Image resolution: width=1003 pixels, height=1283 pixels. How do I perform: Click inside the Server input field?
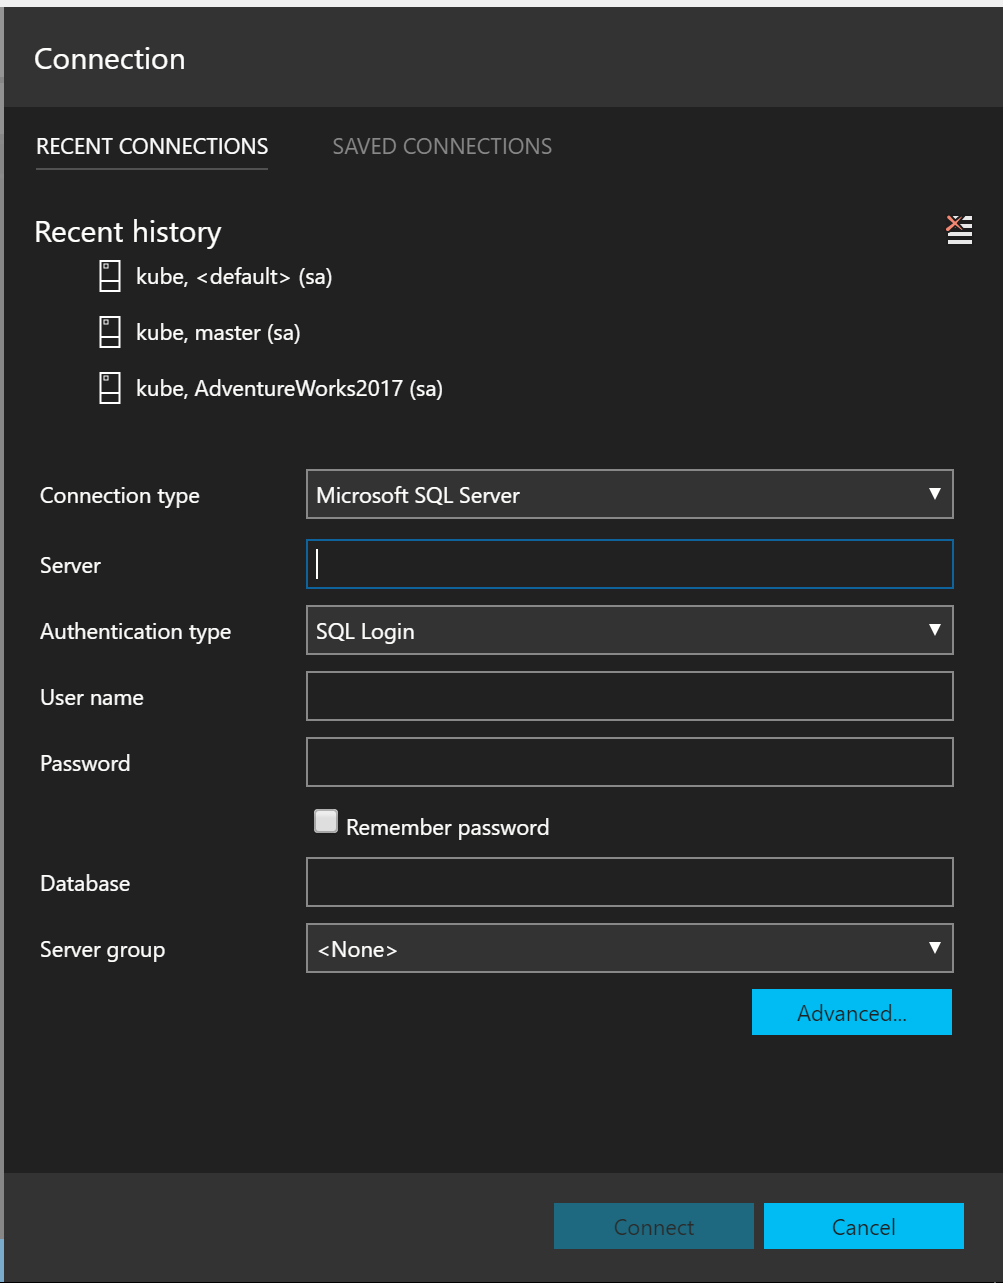pos(629,564)
